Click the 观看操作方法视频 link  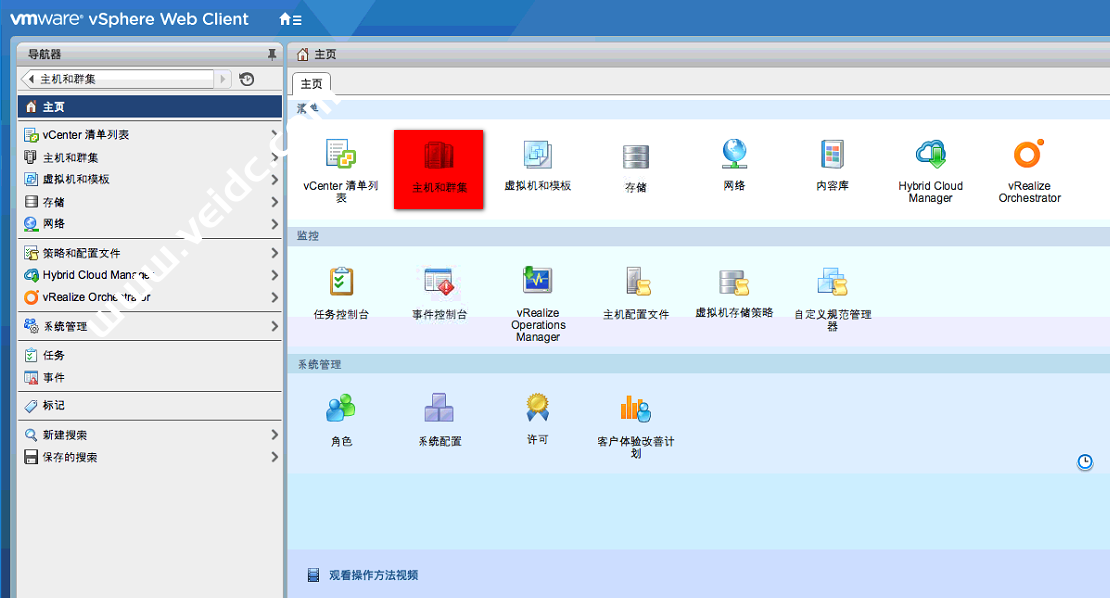[x=373, y=575]
